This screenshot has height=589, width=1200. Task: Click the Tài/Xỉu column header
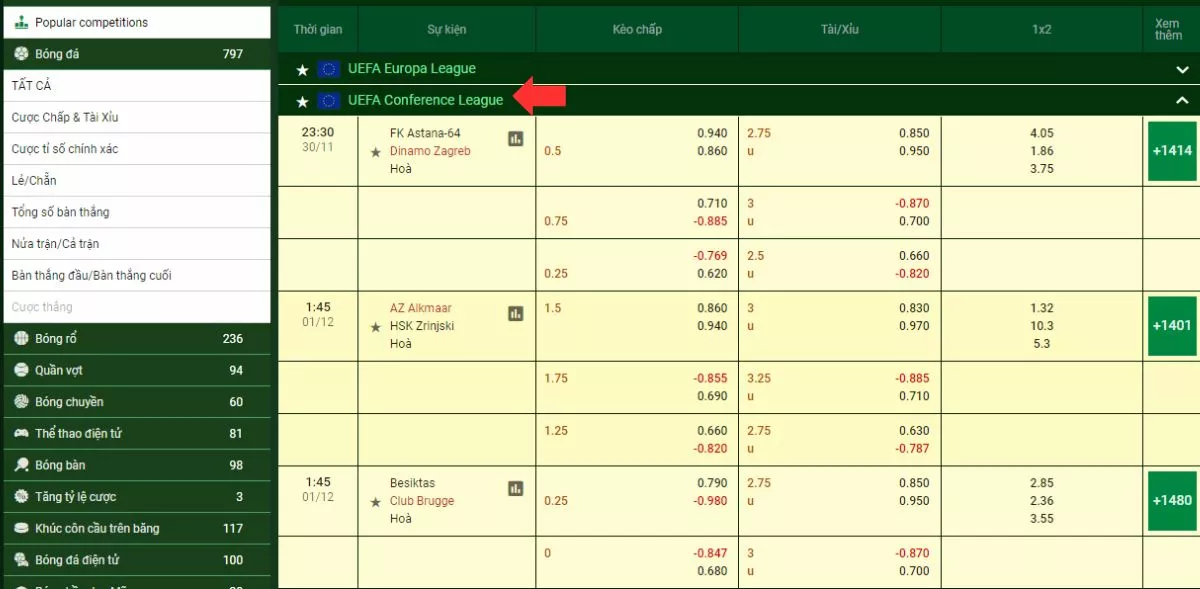pyautogui.click(x=840, y=30)
